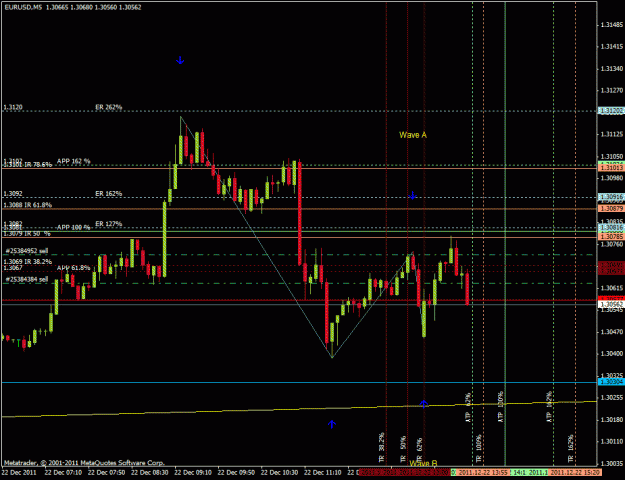Click the 'ER 162%' level label
Screen dimensions: 625x480
[108, 194]
